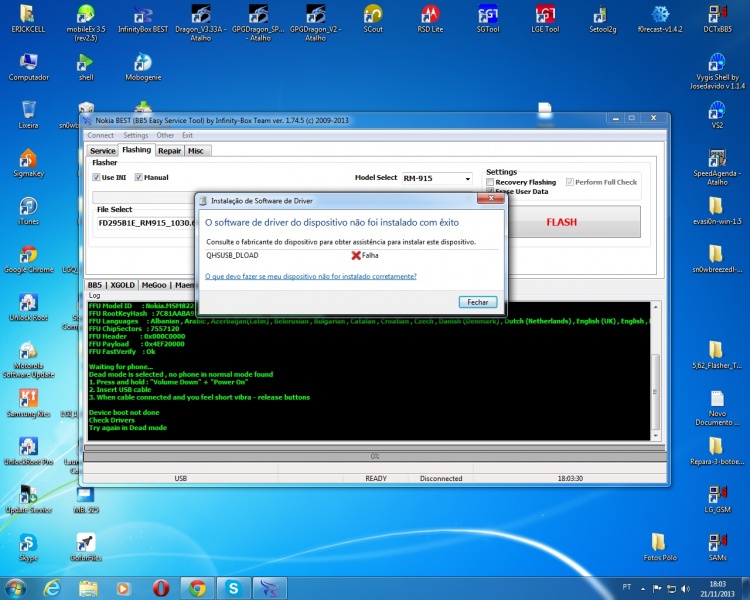
Task: Launch Dragon_V3.33A shortcut
Action: pos(200,22)
